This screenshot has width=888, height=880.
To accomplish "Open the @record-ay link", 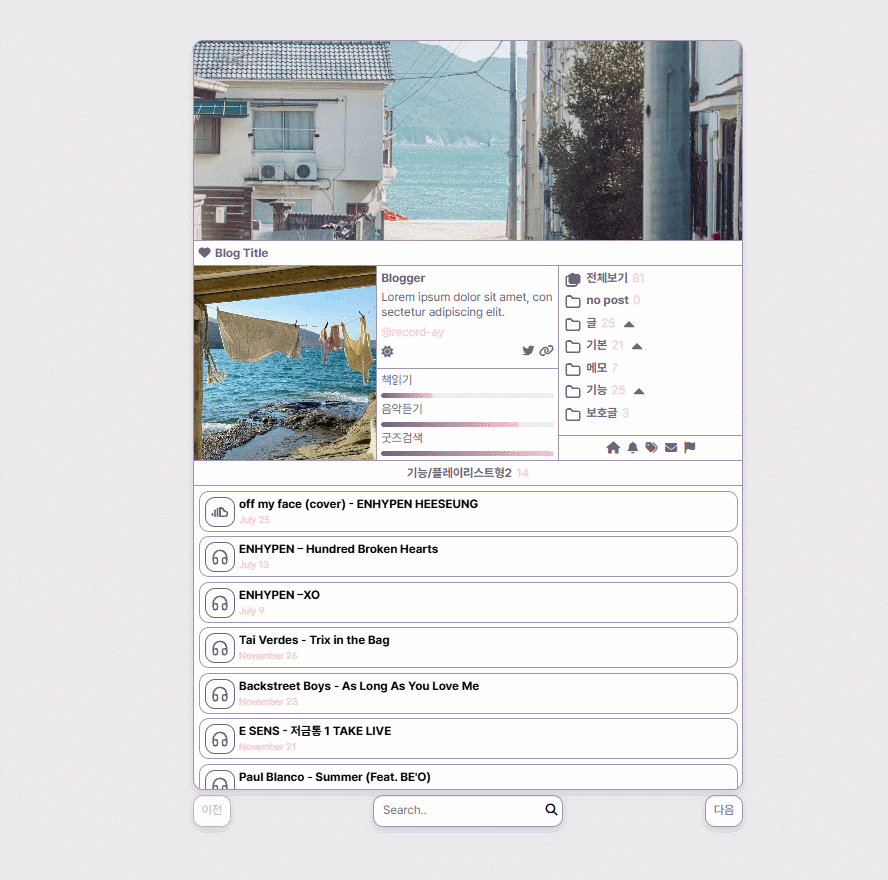I will 412,332.
